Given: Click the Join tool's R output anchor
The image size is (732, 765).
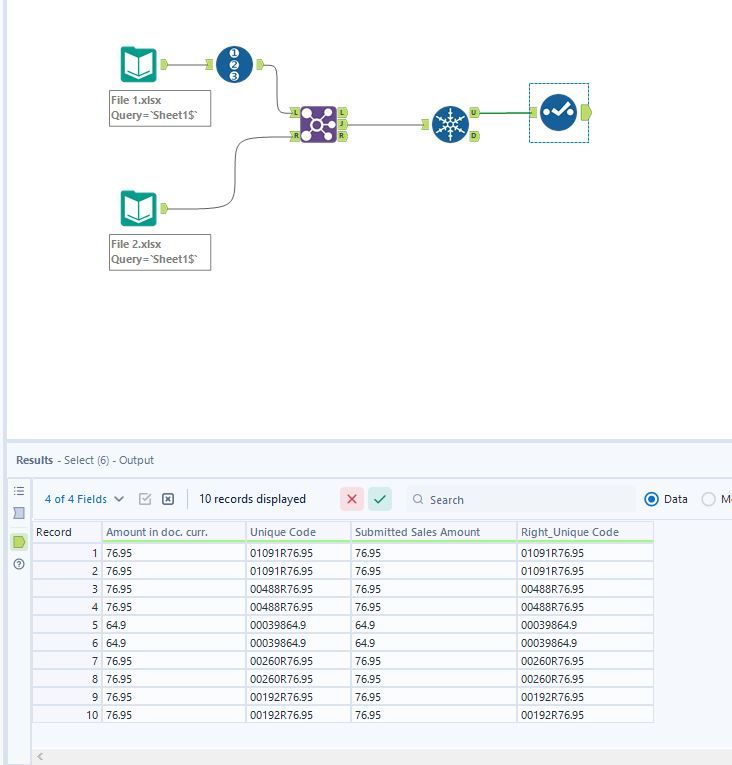Looking at the screenshot, I should (x=342, y=136).
